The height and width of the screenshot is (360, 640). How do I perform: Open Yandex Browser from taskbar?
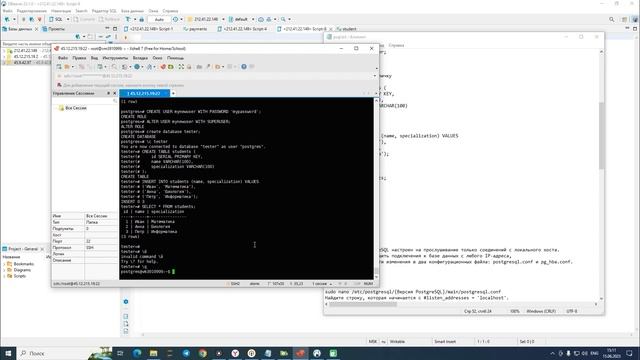point(235,353)
